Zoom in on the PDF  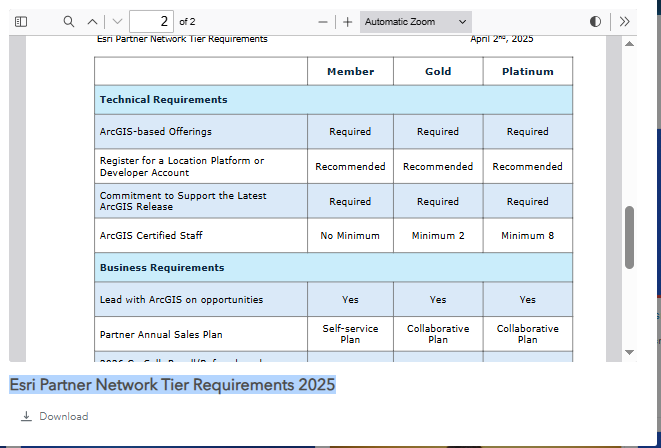(x=347, y=22)
